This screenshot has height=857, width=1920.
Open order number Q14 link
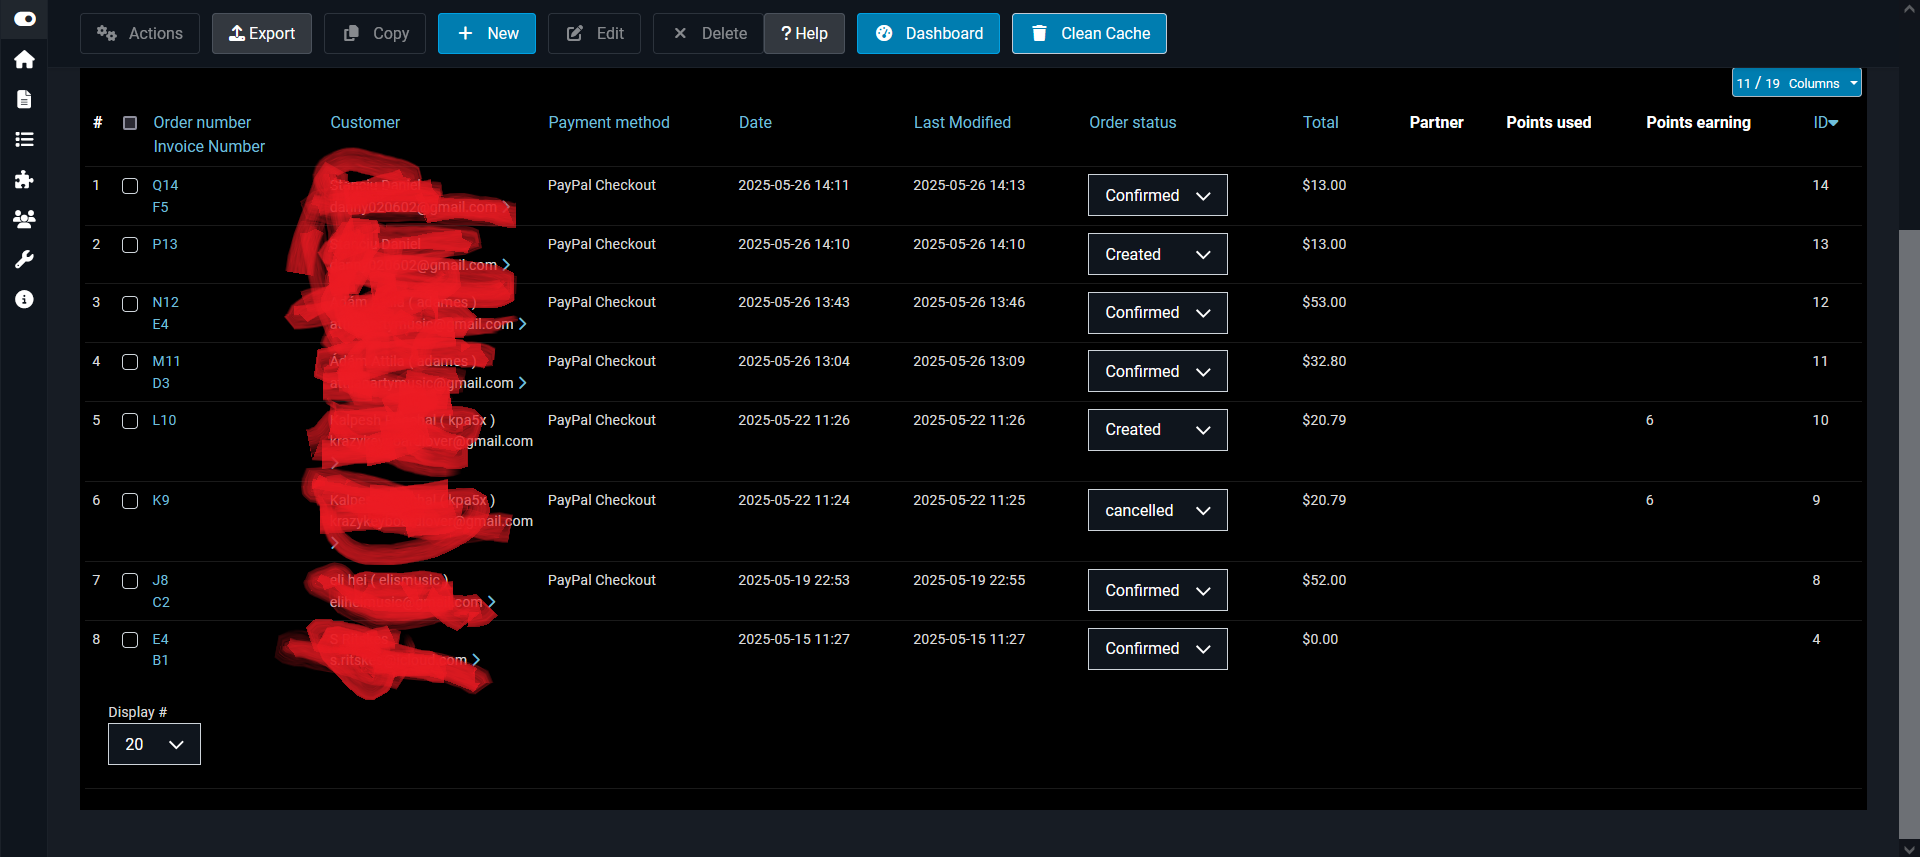pyautogui.click(x=165, y=185)
